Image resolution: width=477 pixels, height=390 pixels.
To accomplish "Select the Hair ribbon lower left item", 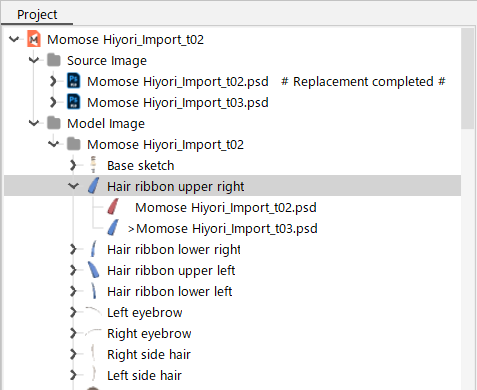I will (169, 291).
